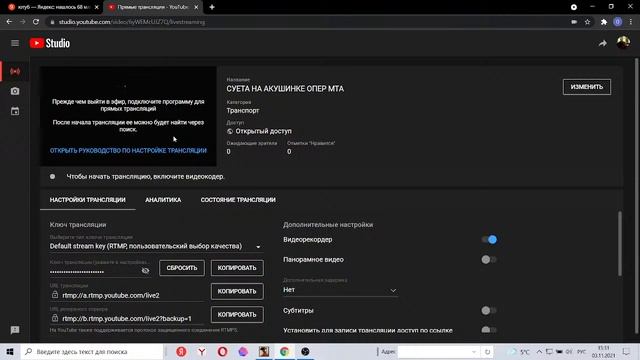The width and height of the screenshot is (640, 360).
Task: Open the Chrome profile icon
Action: [x=618, y=22]
